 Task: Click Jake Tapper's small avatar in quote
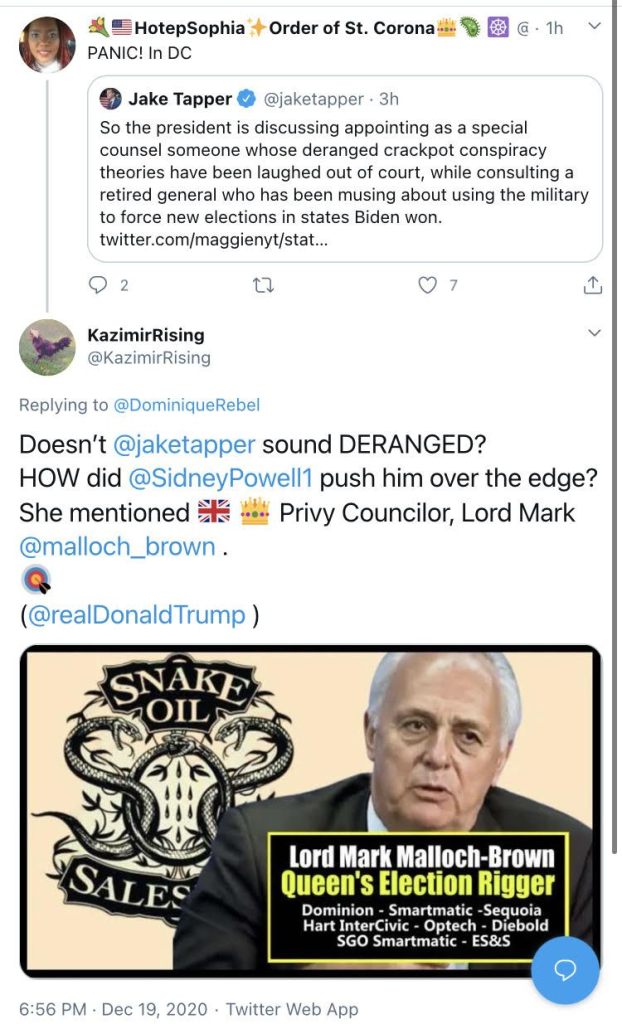point(111,99)
